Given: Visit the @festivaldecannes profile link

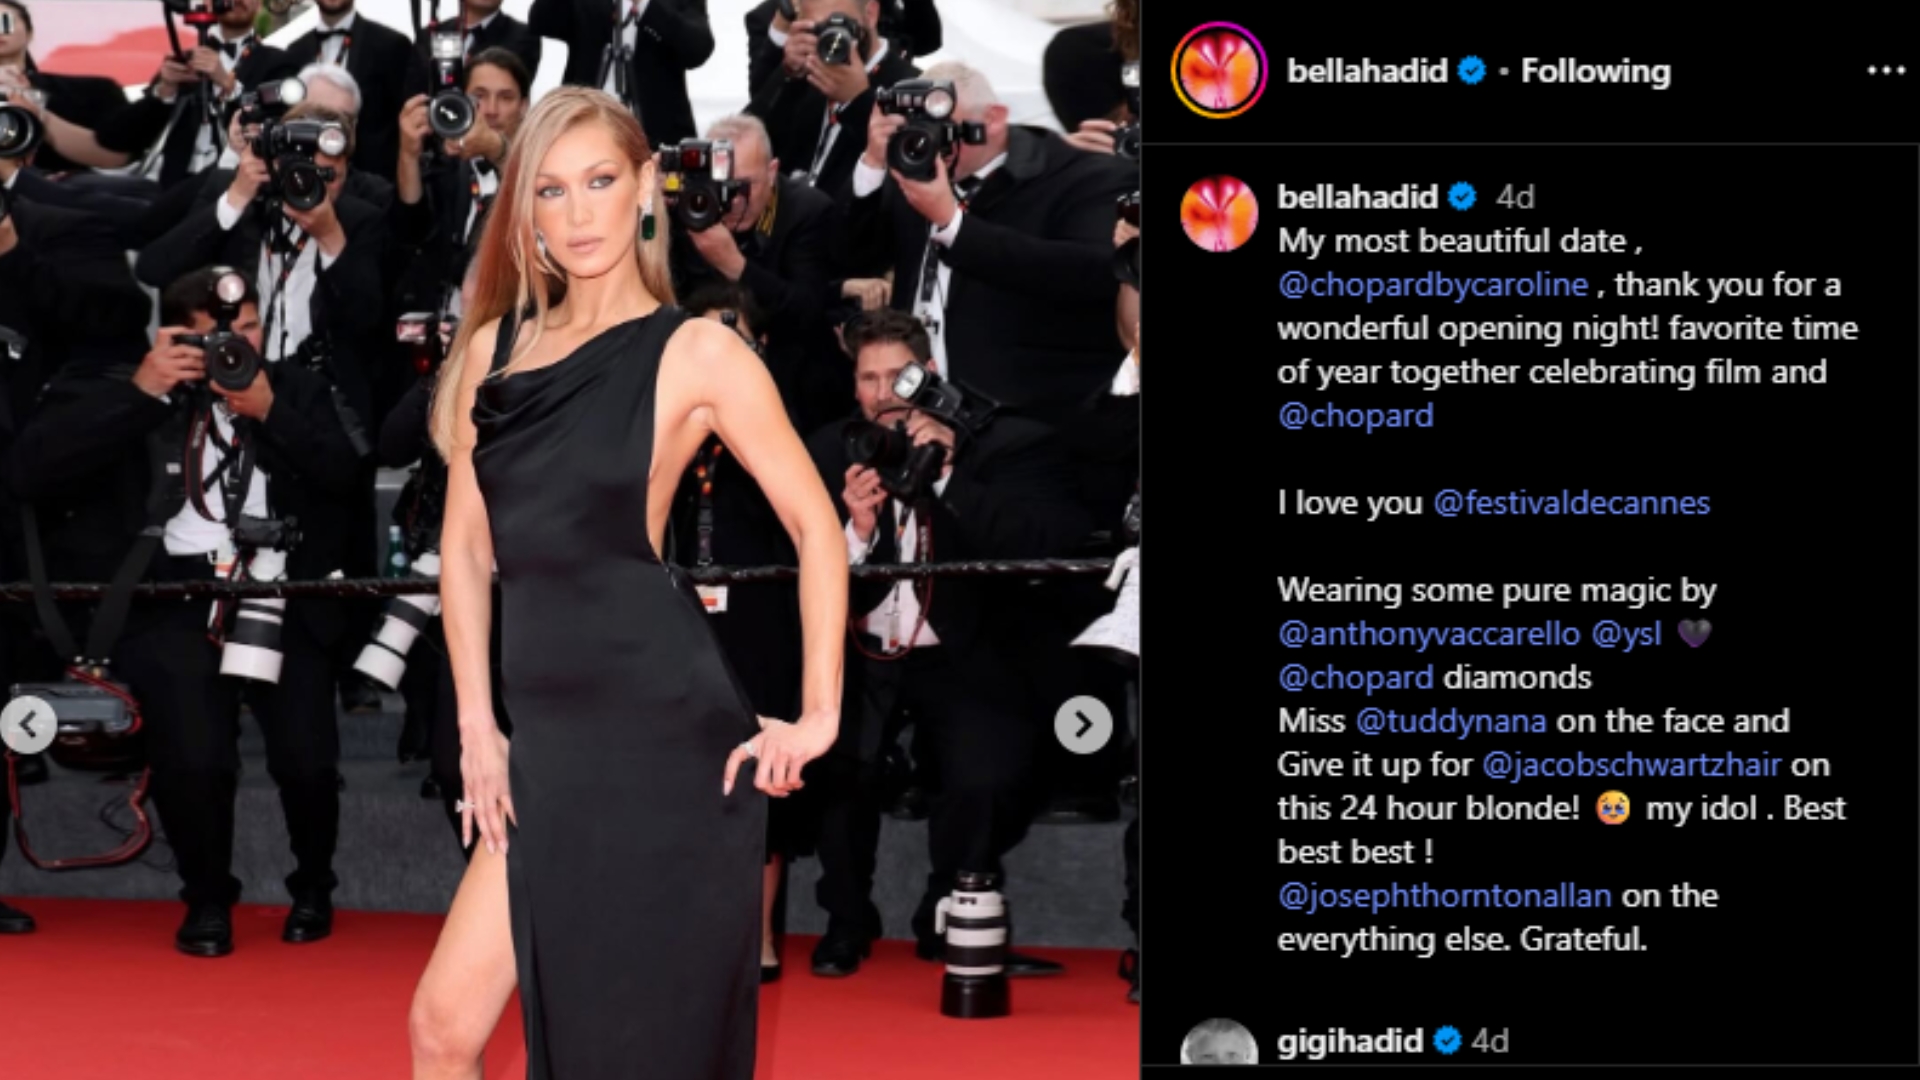Looking at the screenshot, I should pos(1572,502).
